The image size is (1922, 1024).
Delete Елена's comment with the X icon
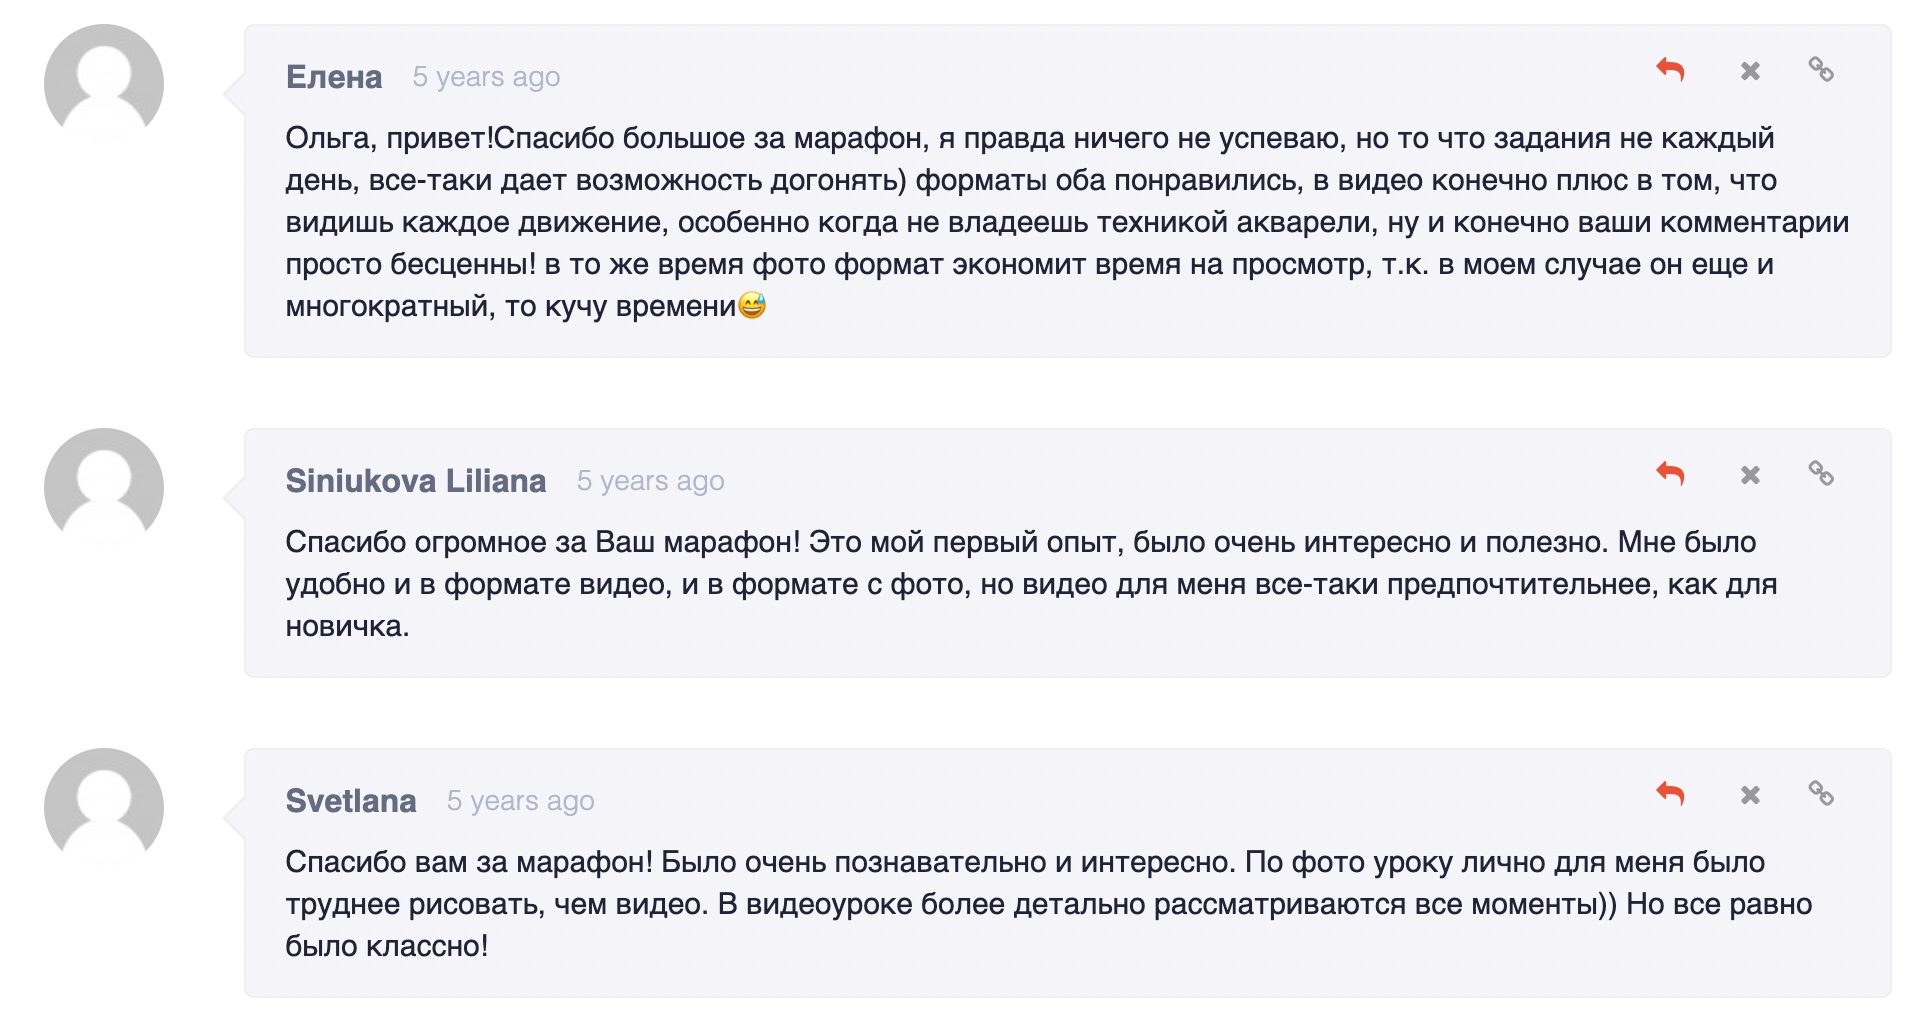pos(1750,71)
